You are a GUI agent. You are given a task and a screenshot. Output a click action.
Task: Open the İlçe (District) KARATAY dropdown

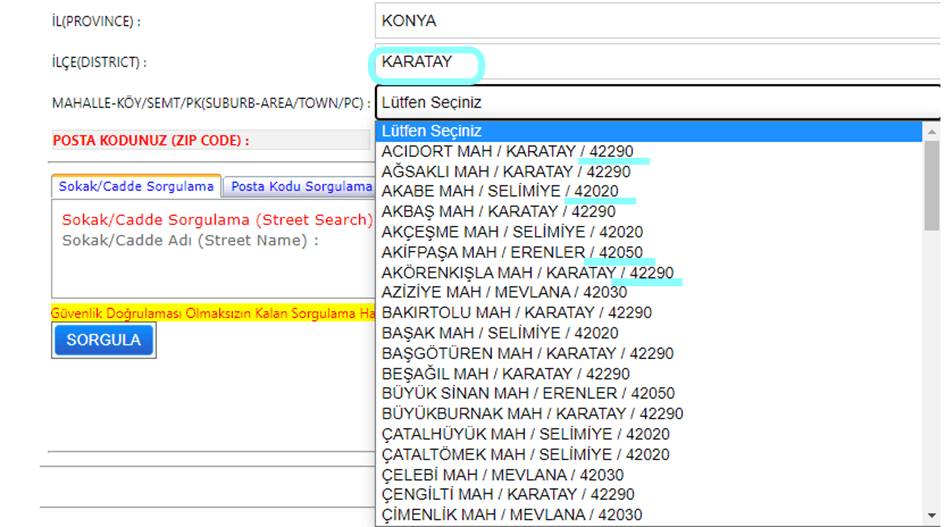point(655,62)
